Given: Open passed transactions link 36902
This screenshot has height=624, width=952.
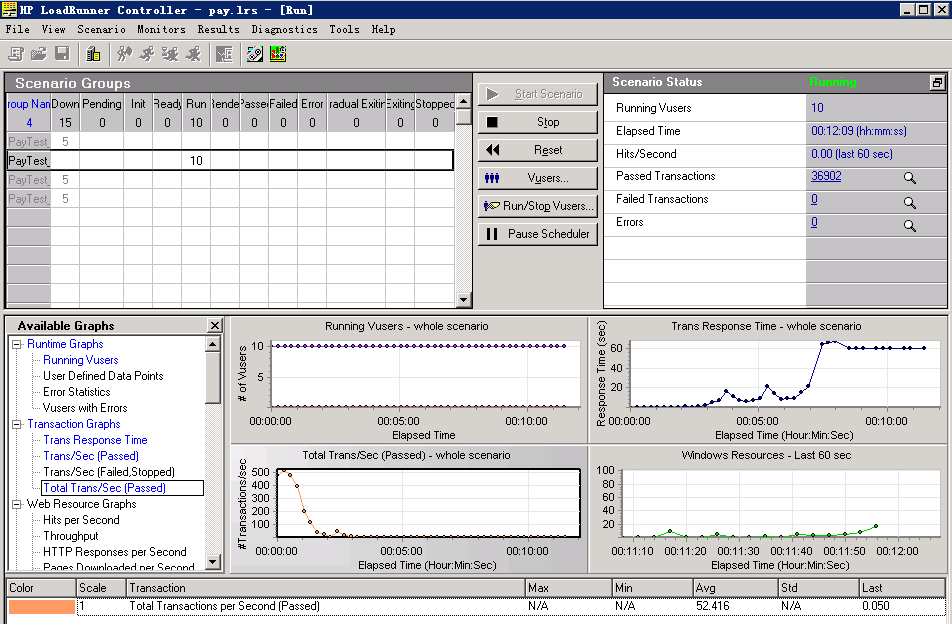Looking at the screenshot, I should pos(826,176).
